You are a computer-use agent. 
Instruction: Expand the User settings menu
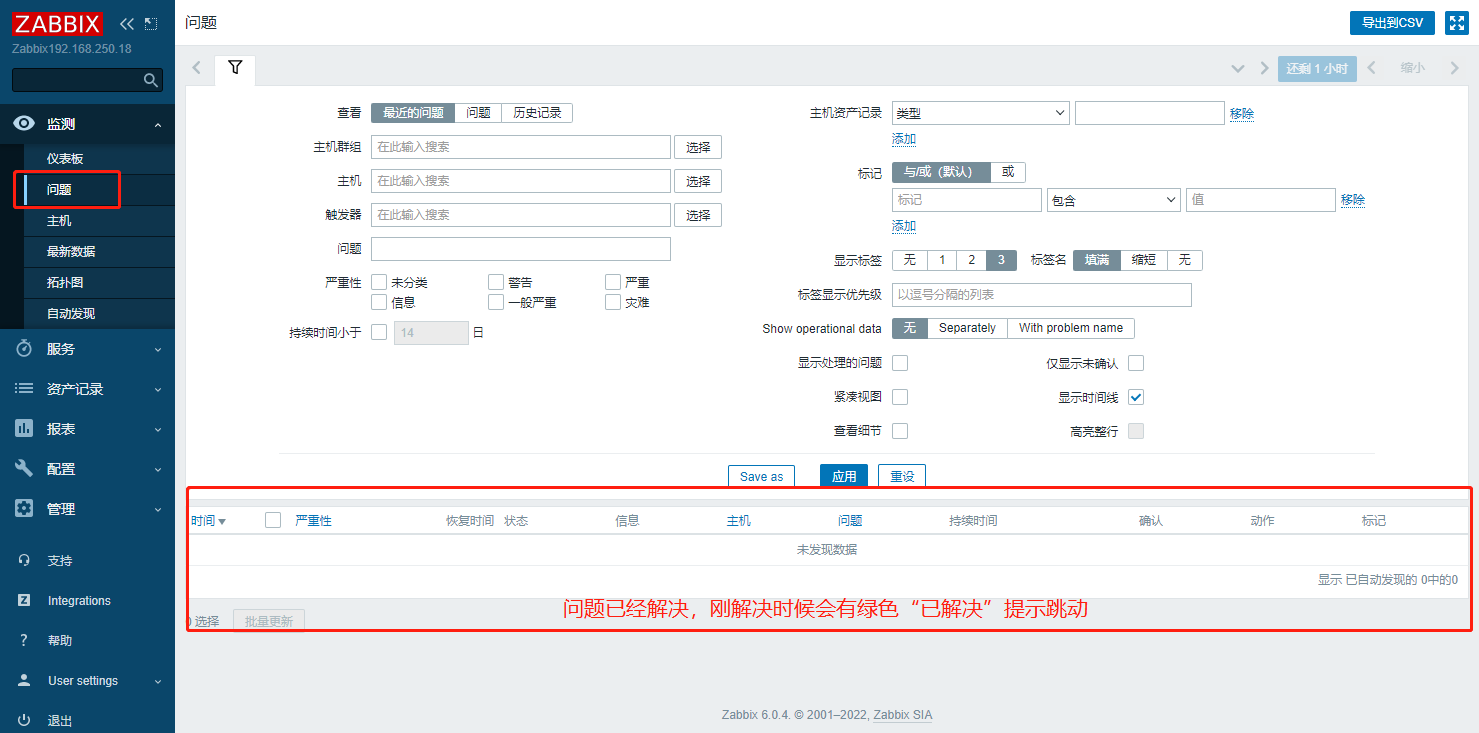[157, 681]
